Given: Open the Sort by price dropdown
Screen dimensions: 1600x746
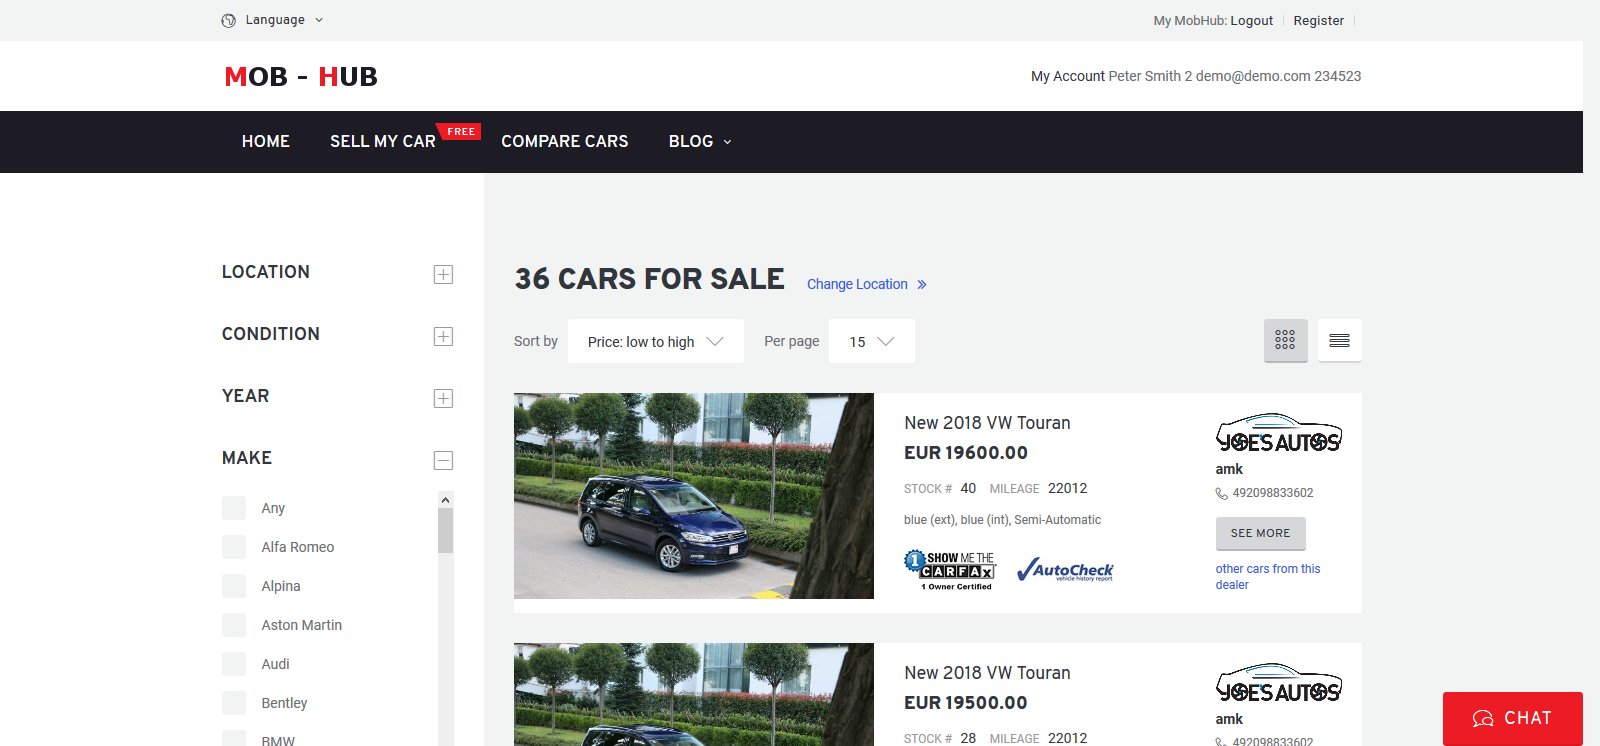Looking at the screenshot, I should point(655,342).
